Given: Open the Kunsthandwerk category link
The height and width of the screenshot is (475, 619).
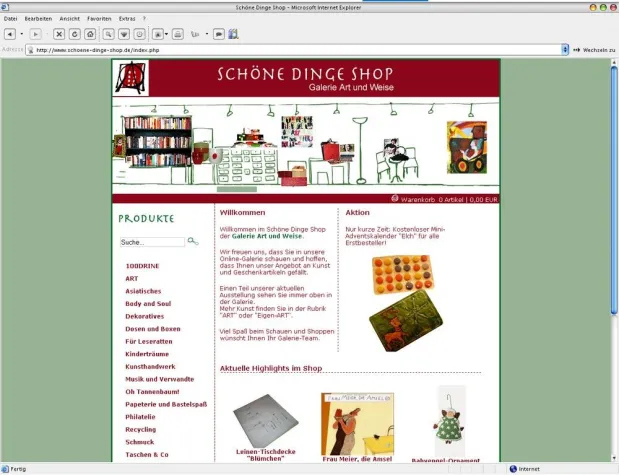Looking at the screenshot, I should tap(150, 367).
